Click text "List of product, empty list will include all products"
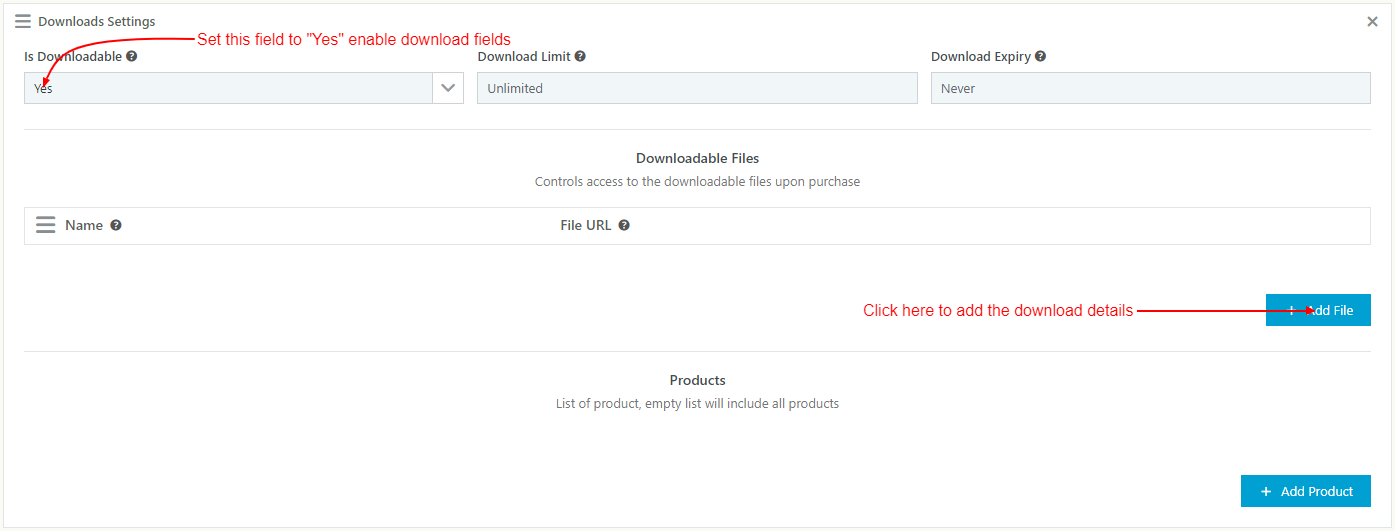Image resolution: width=1395 pixels, height=531 pixels. (x=697, y=404)
